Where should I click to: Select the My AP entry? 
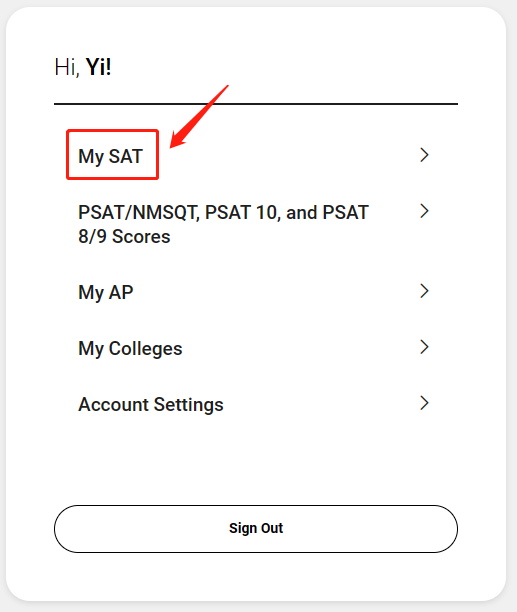(106, 292)
